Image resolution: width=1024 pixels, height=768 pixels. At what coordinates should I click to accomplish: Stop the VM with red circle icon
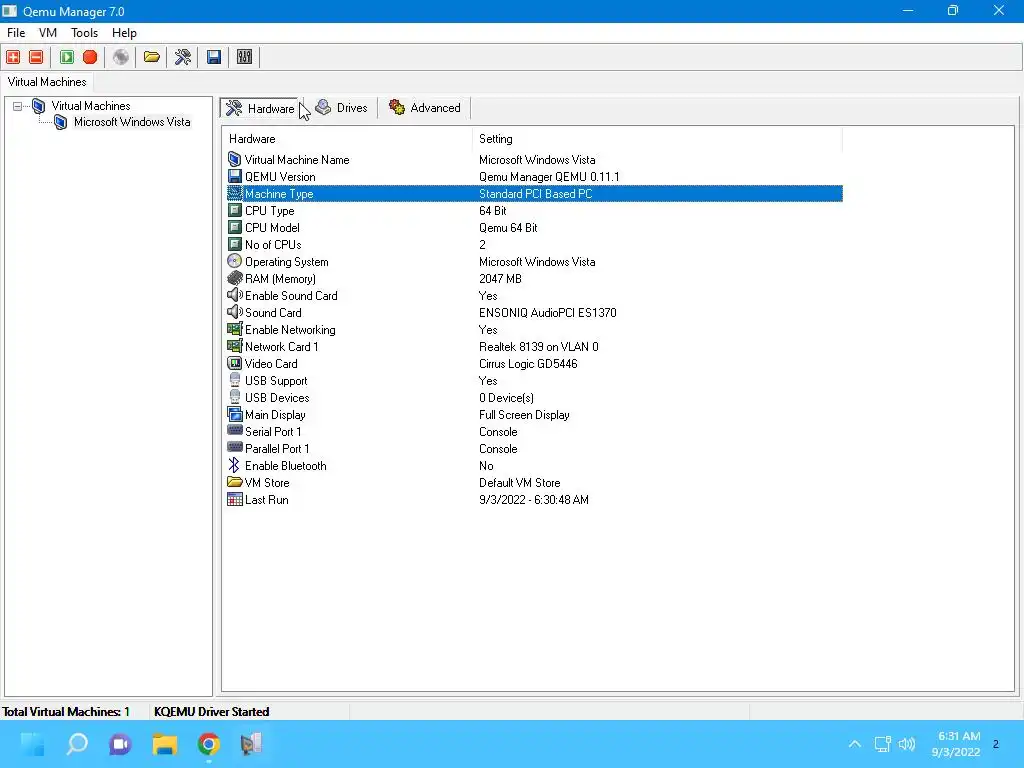pyautogui.click(x=90, y=57)
